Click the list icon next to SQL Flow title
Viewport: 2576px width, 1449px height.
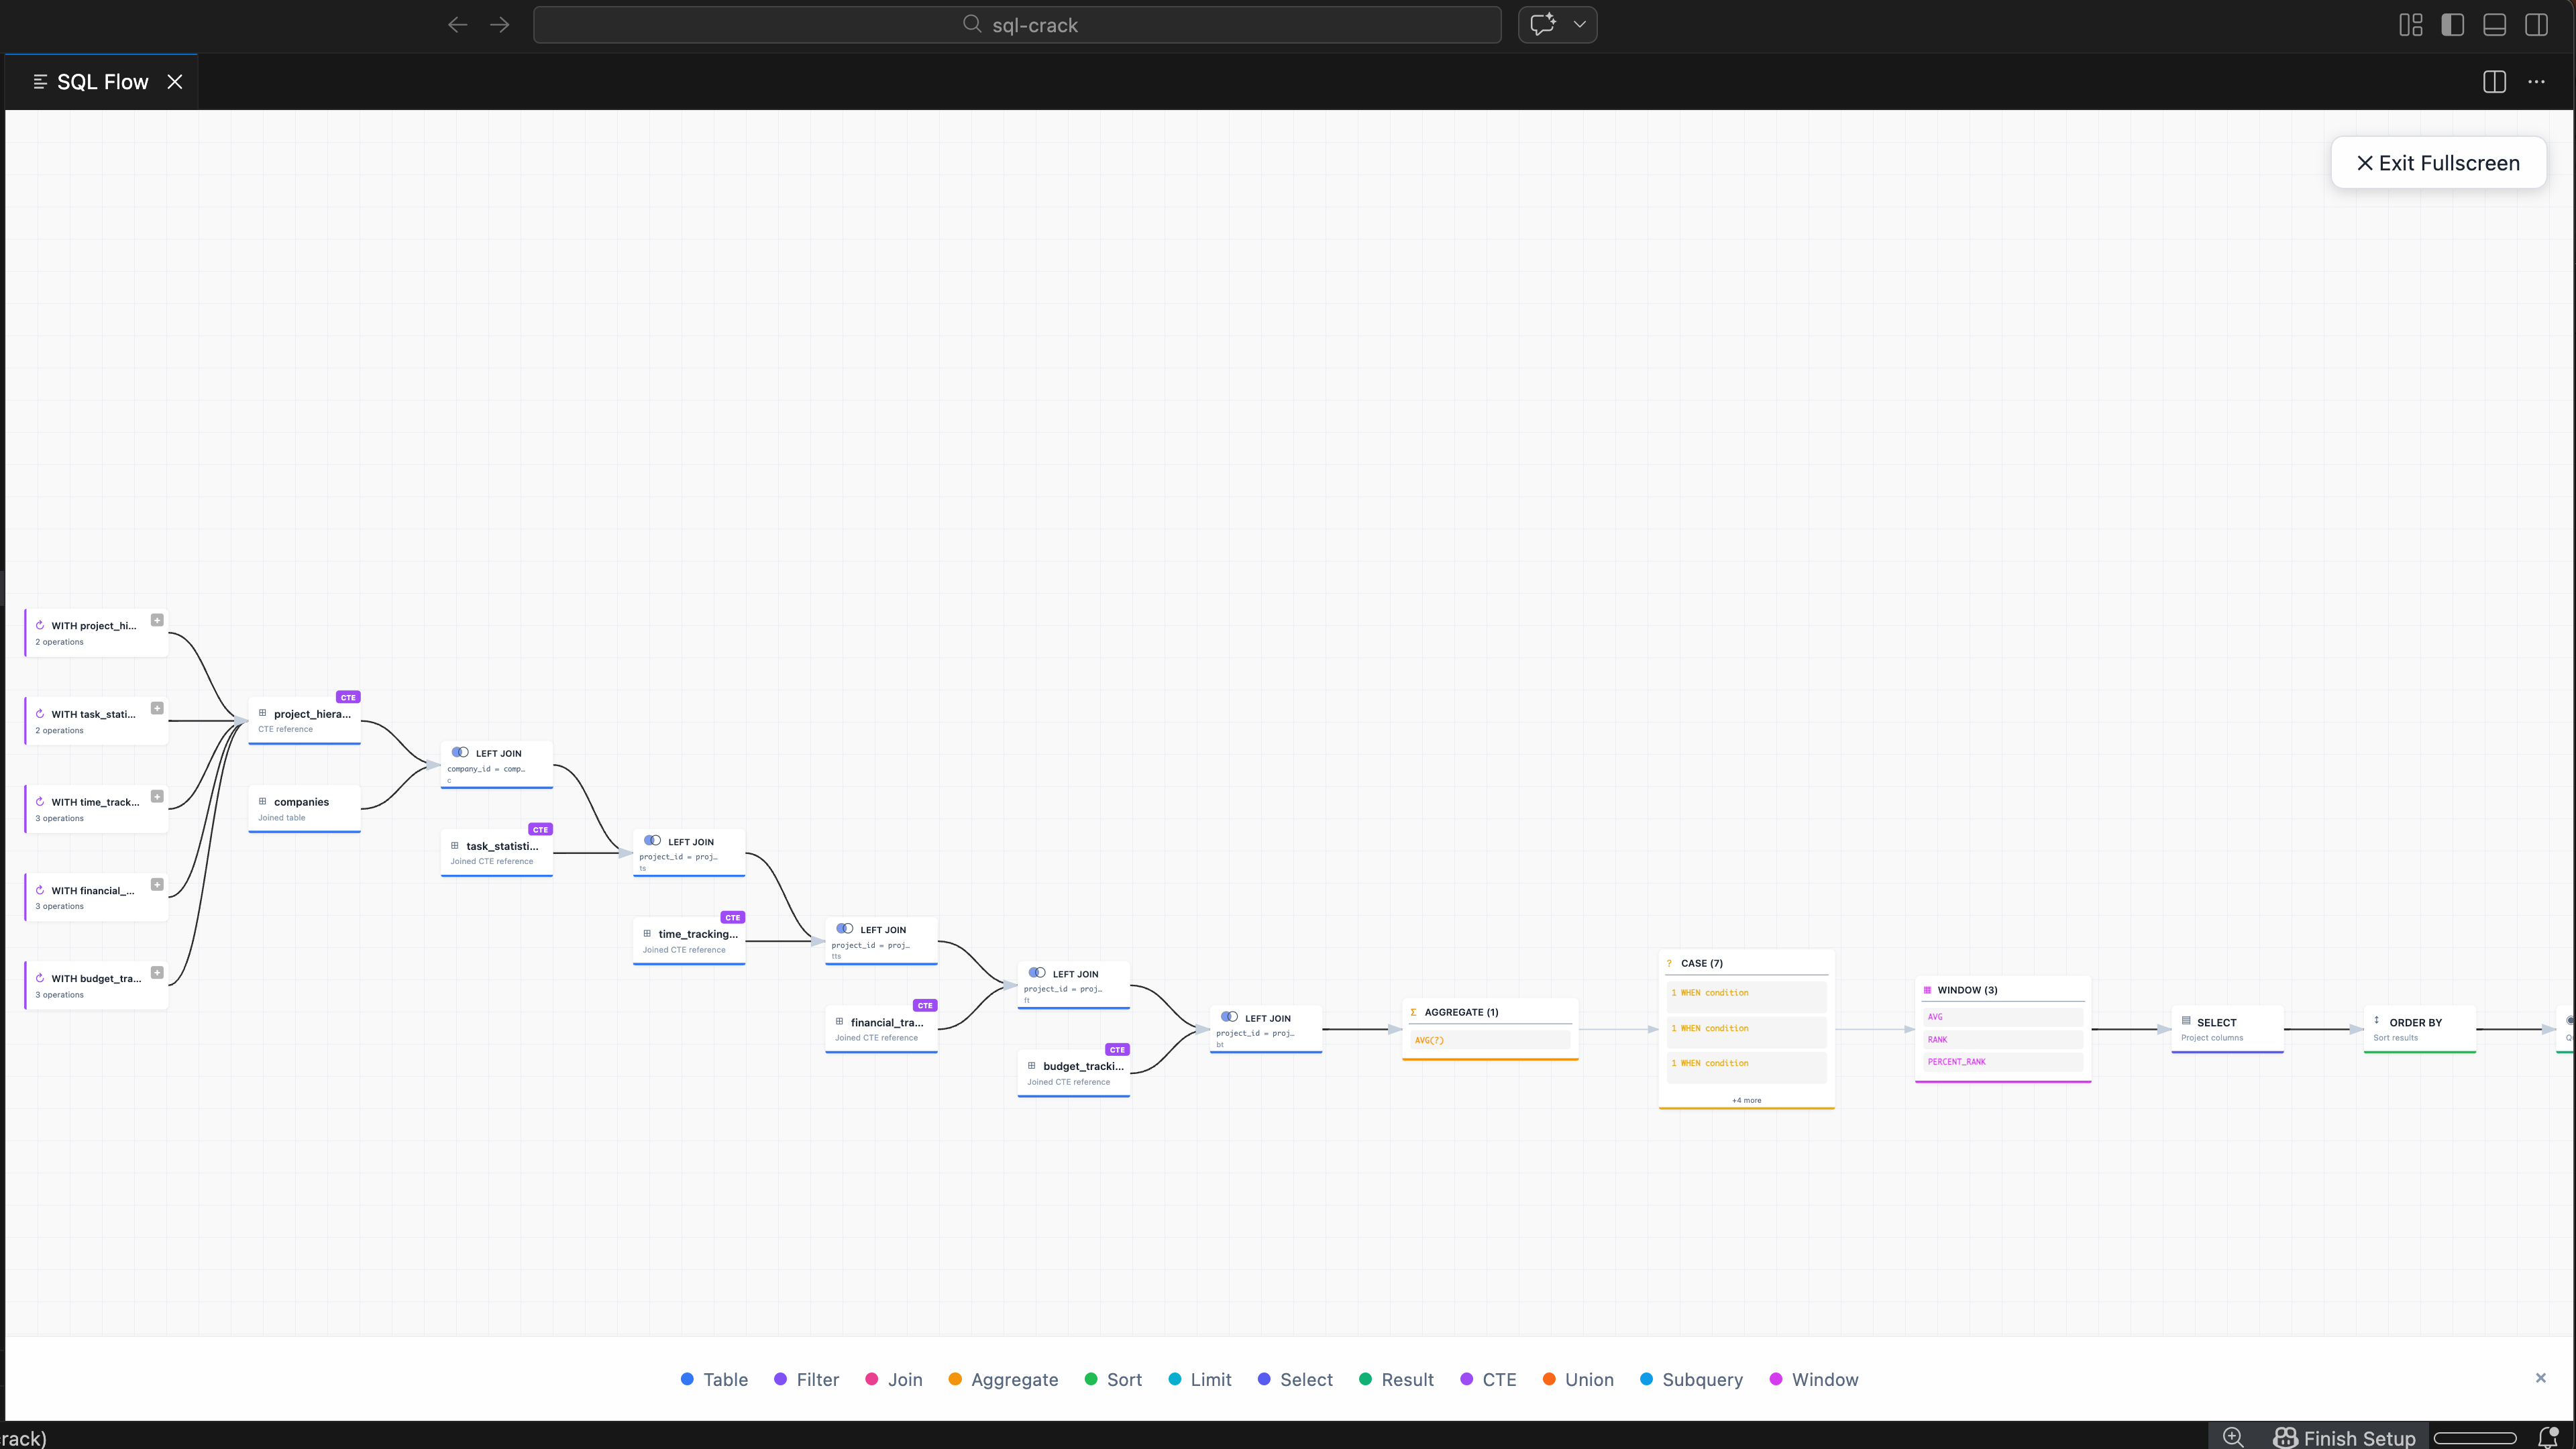[40, 81]
